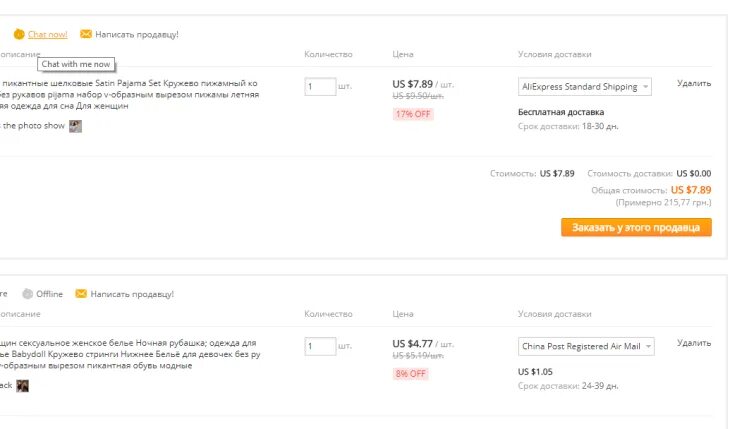Click the orange chat bubble icon
The height and width of the screenshot is (429, 730).
coord(18,34)
